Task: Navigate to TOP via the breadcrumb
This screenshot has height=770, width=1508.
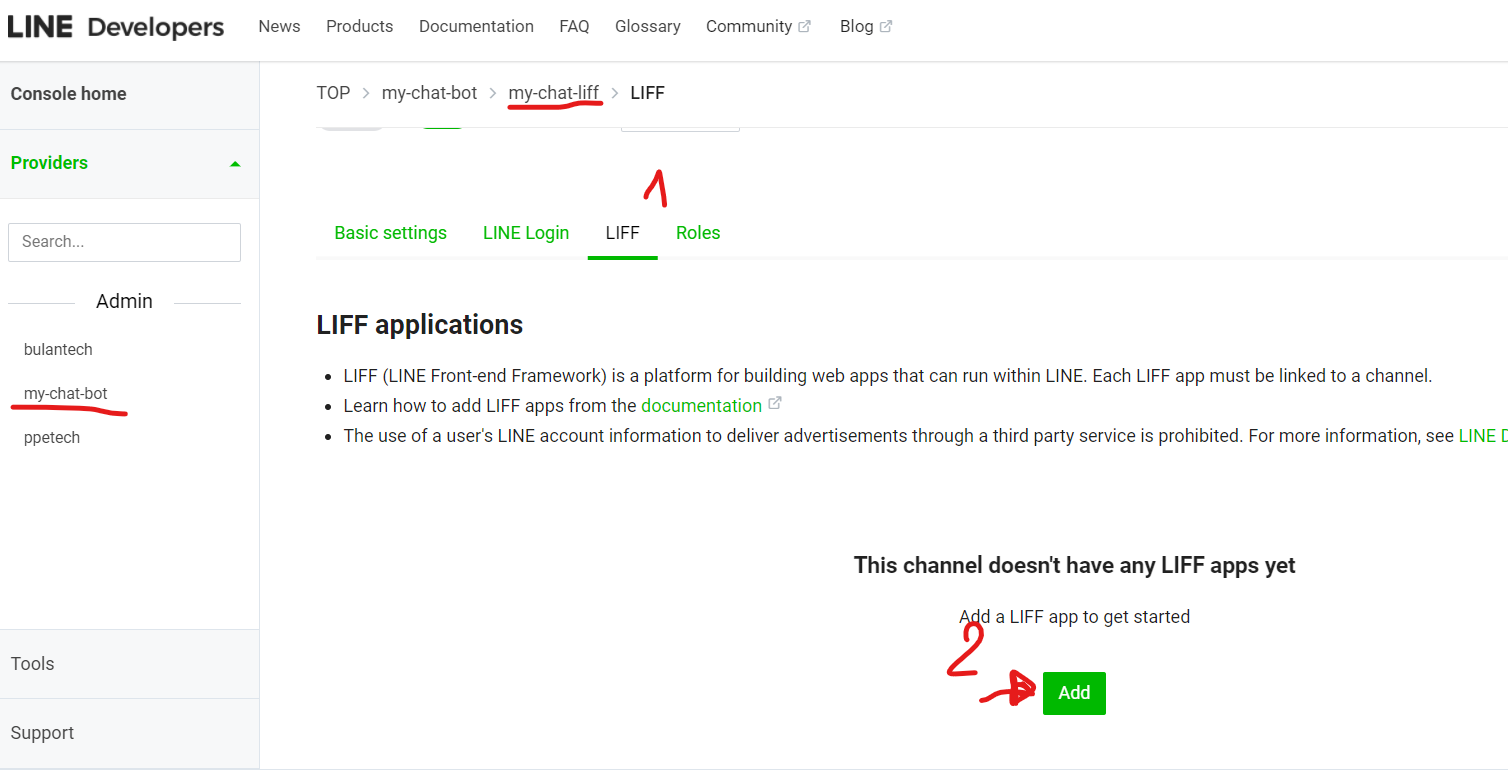Action: [334, 92]
